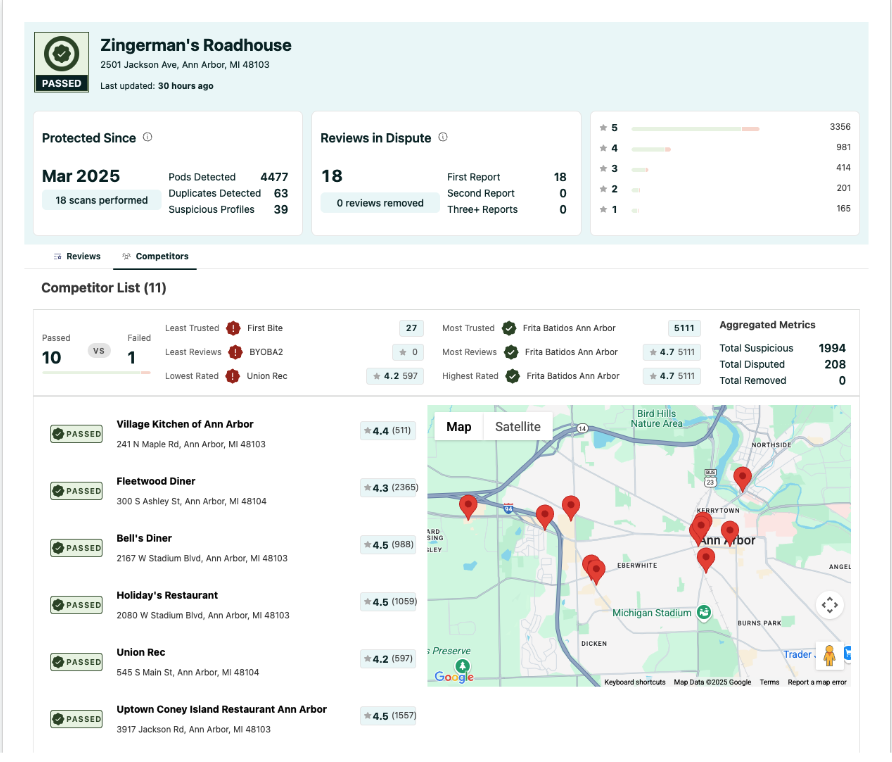Switch the map to Map view
This screenshot has width=892, height=762.
459,427
